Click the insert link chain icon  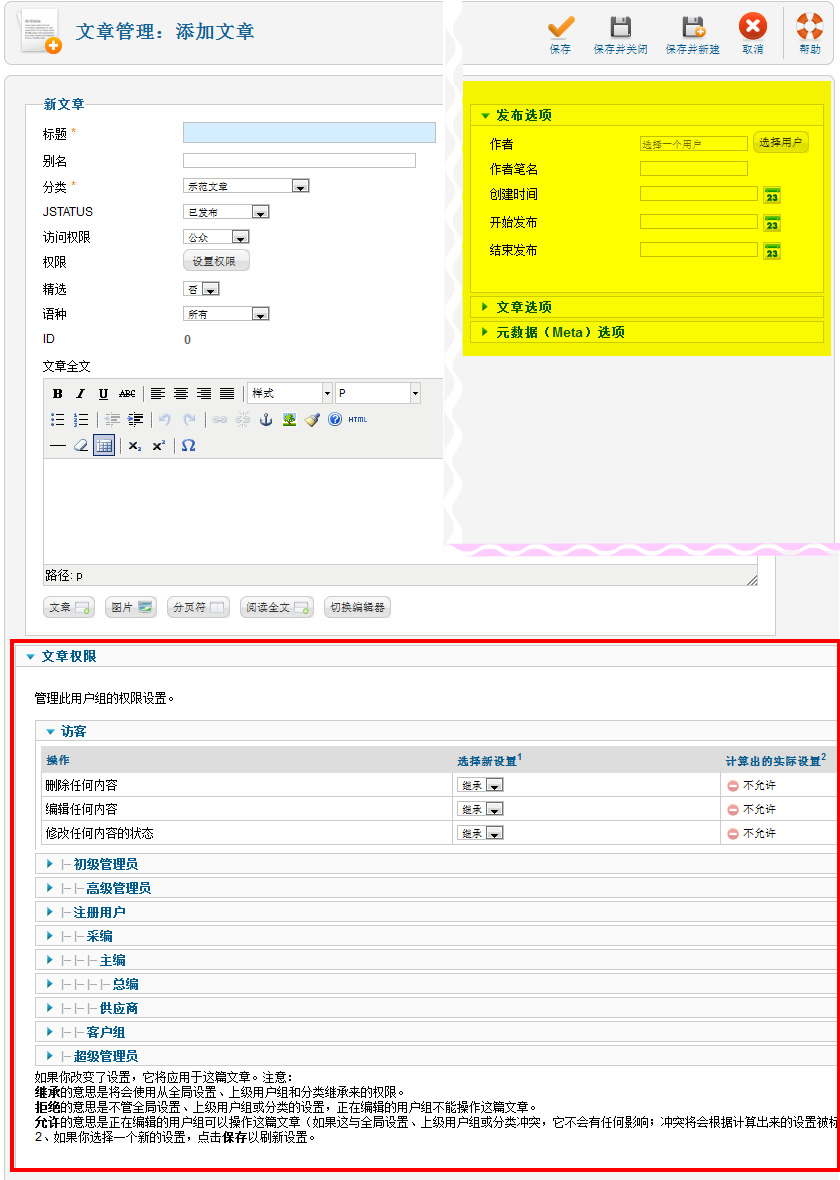(219, 420)
